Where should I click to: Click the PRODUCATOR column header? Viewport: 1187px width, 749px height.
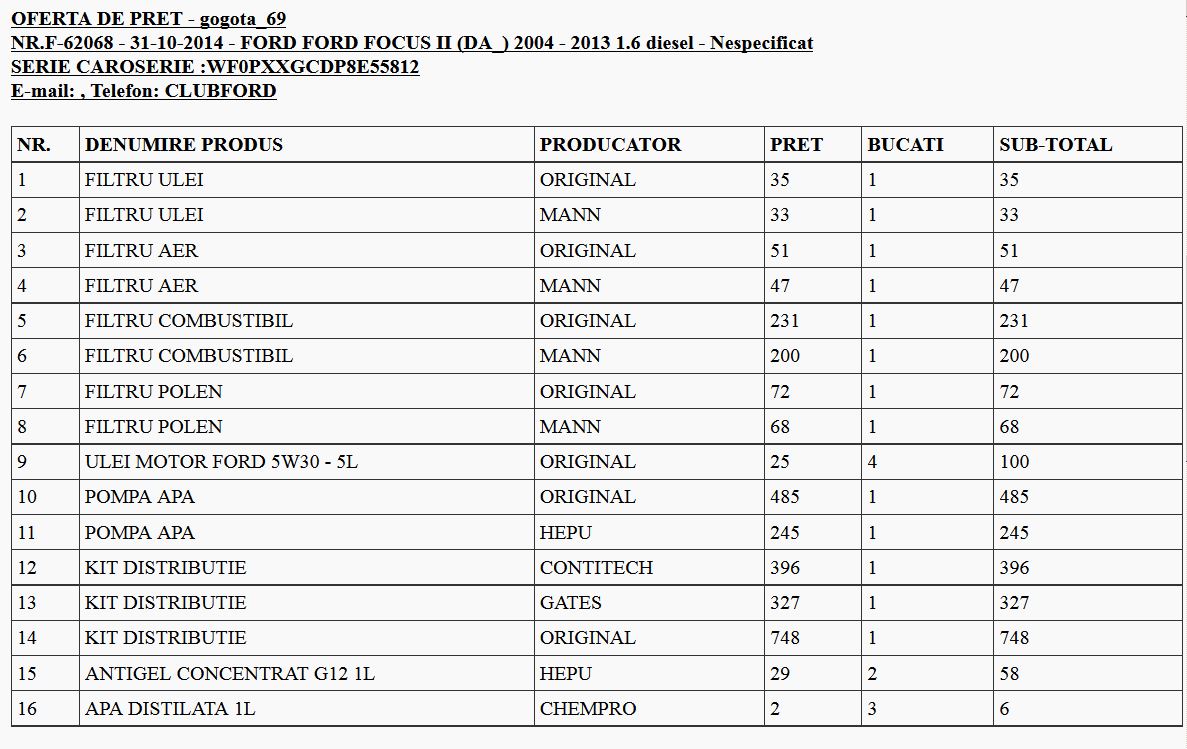coord(610,145)
